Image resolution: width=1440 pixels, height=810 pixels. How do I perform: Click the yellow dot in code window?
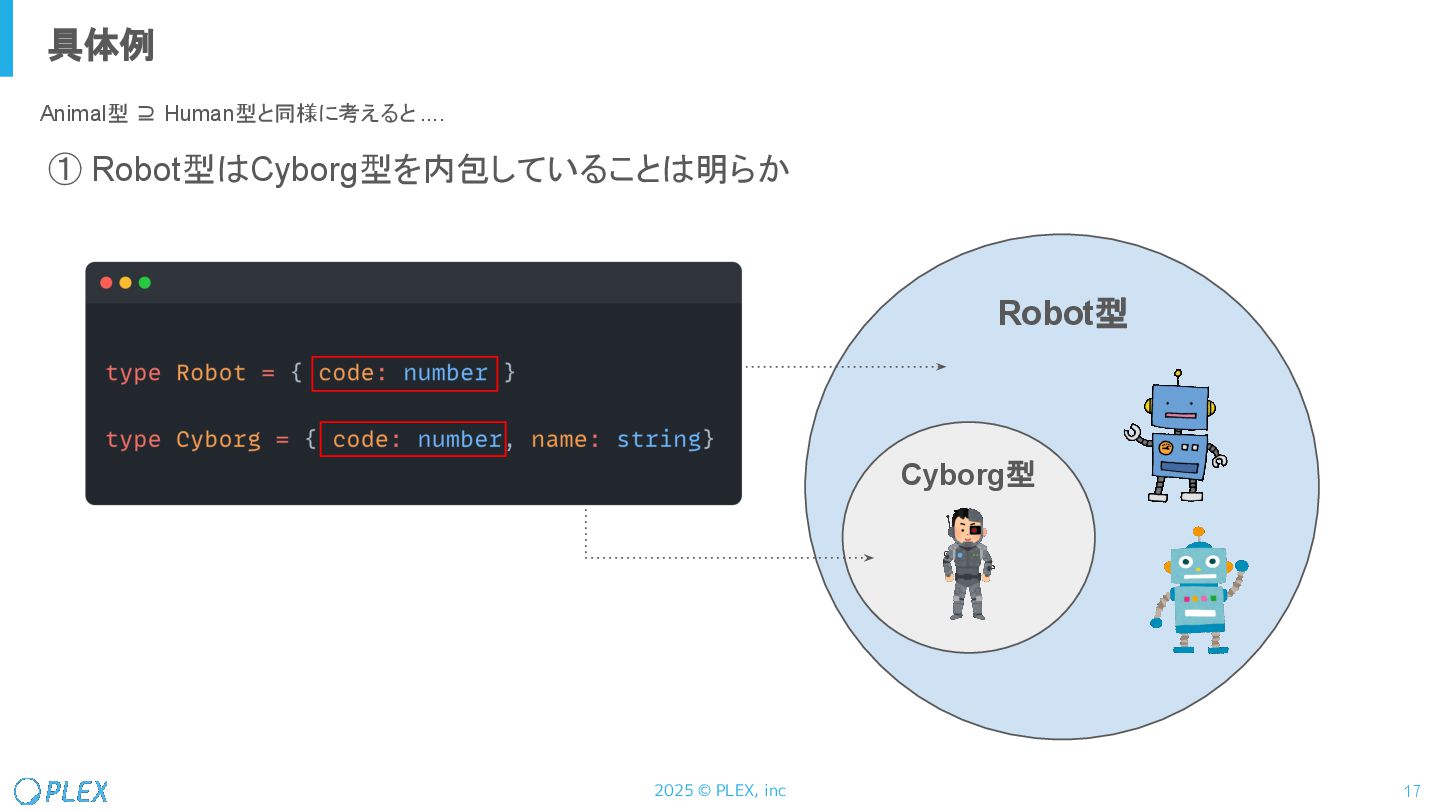pos(126,283)
